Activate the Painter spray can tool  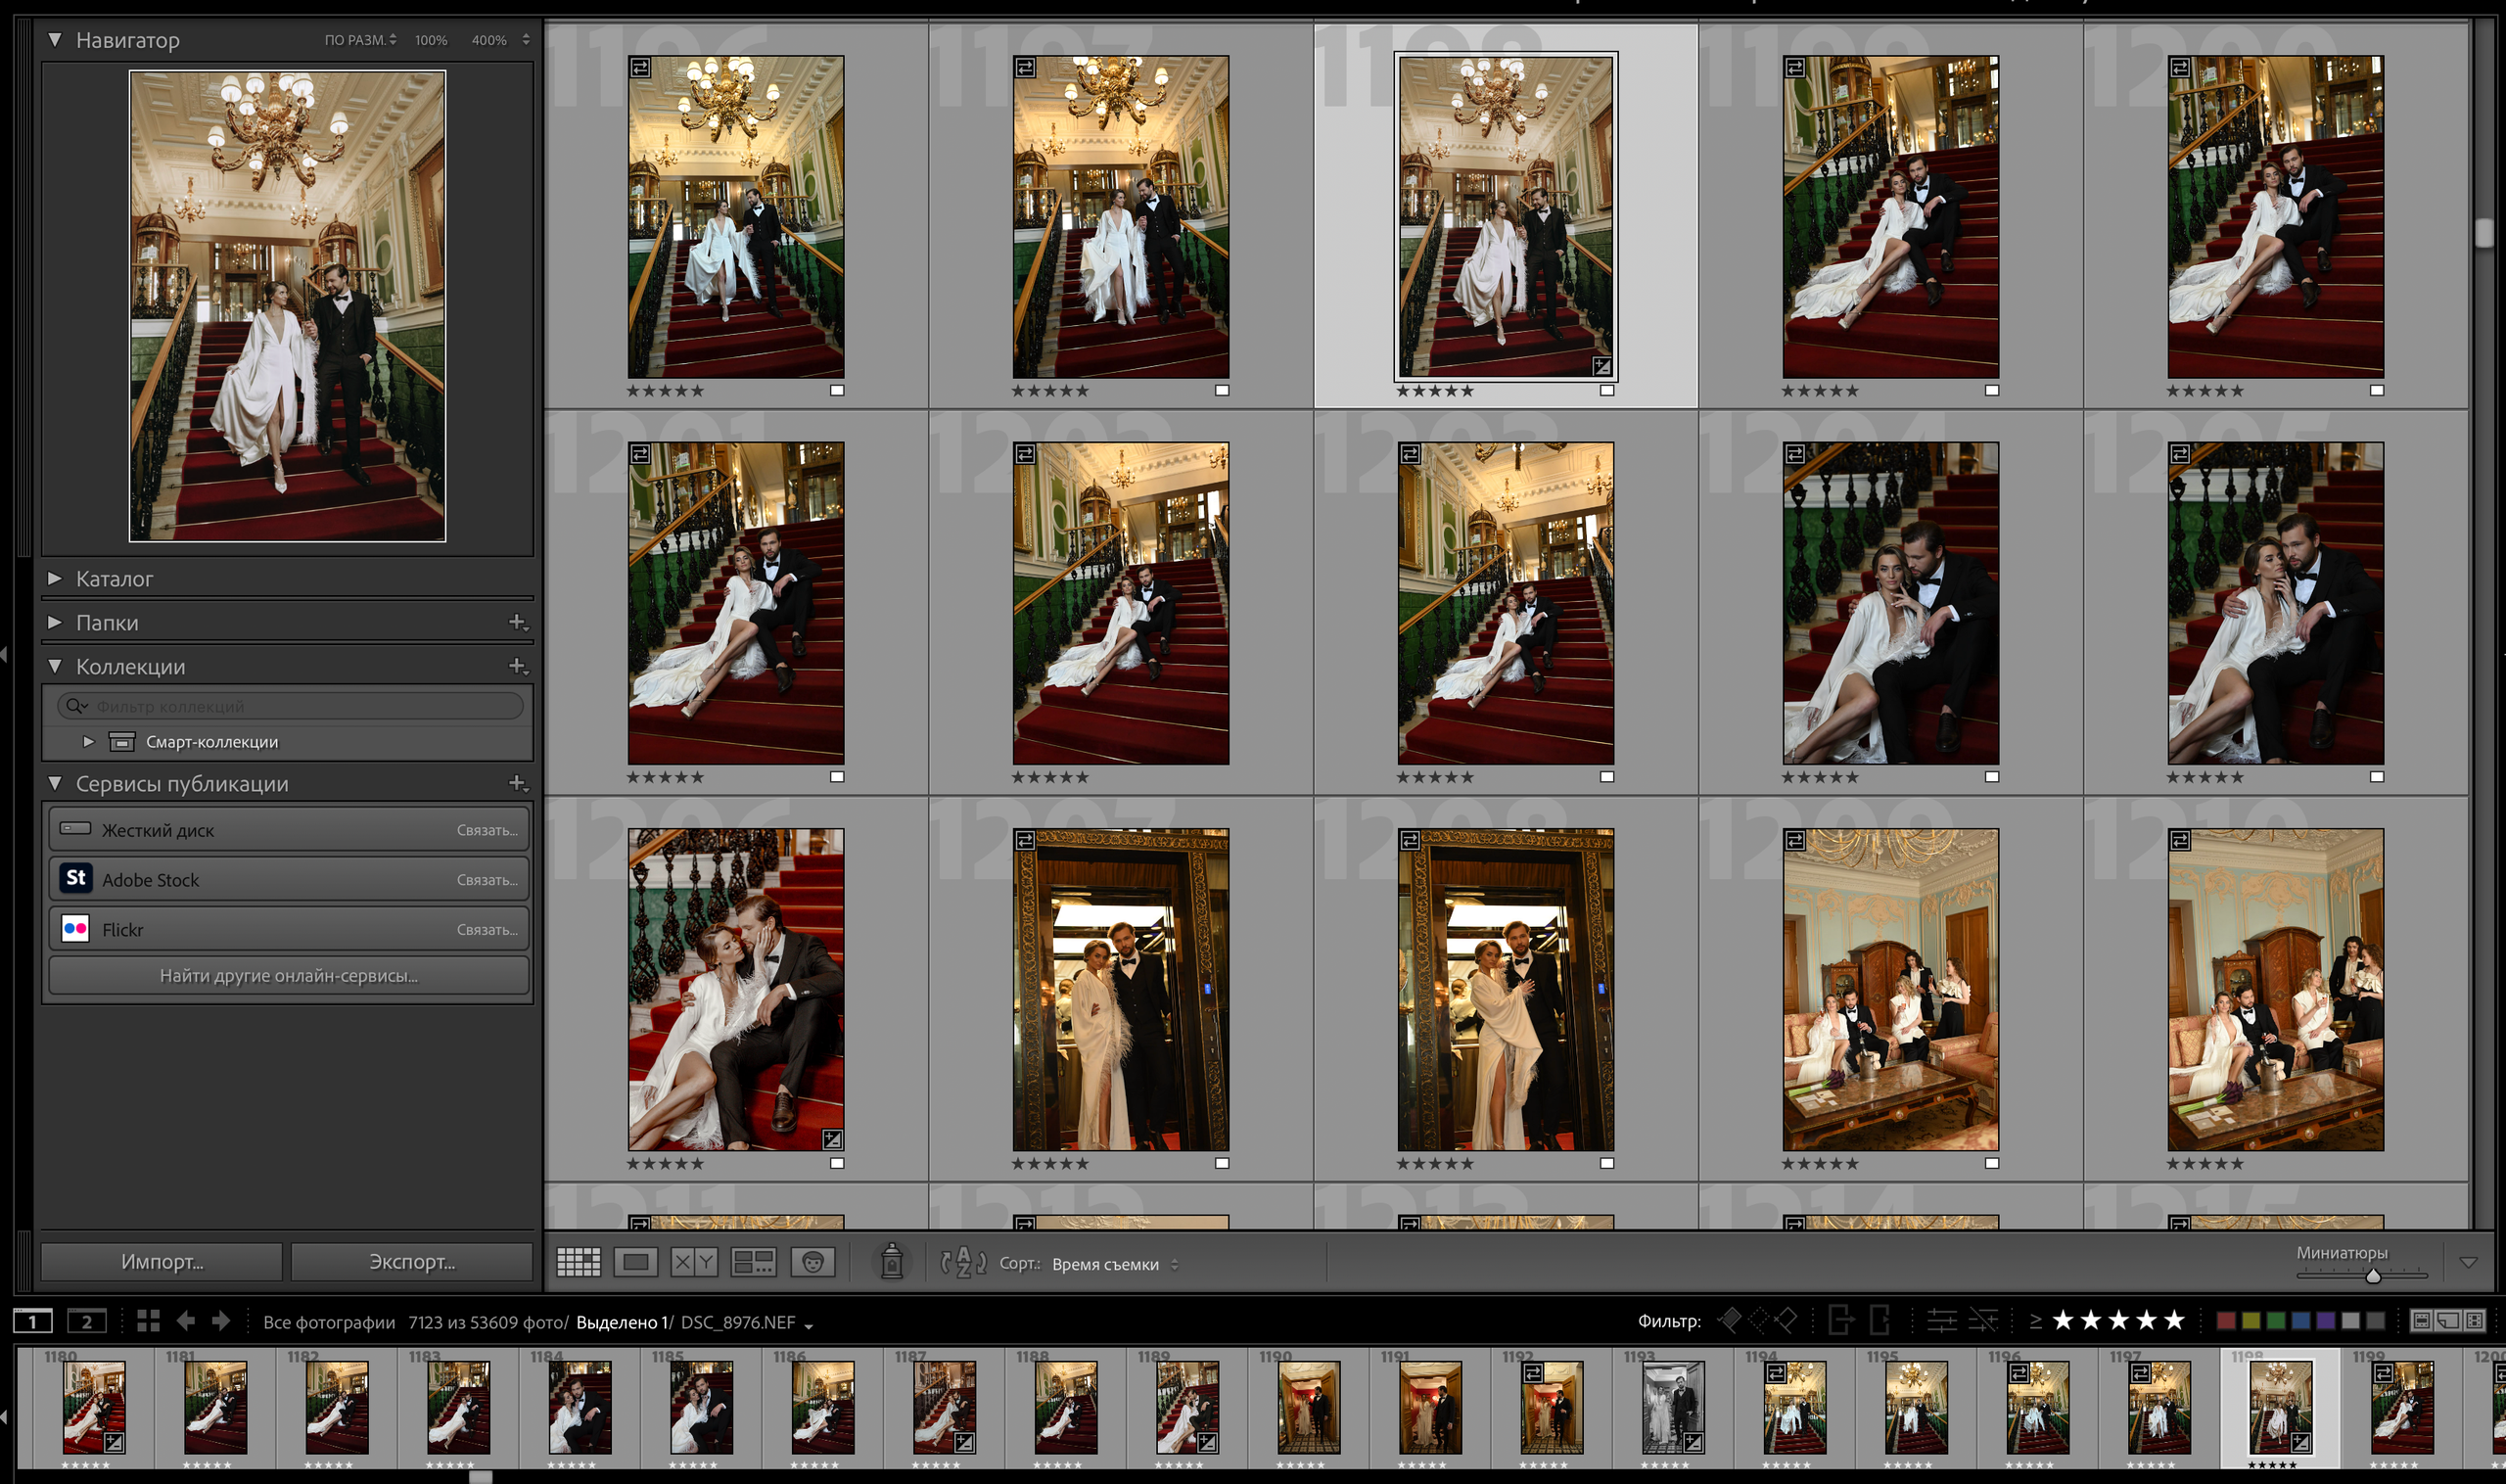[x=892, y=1261]
